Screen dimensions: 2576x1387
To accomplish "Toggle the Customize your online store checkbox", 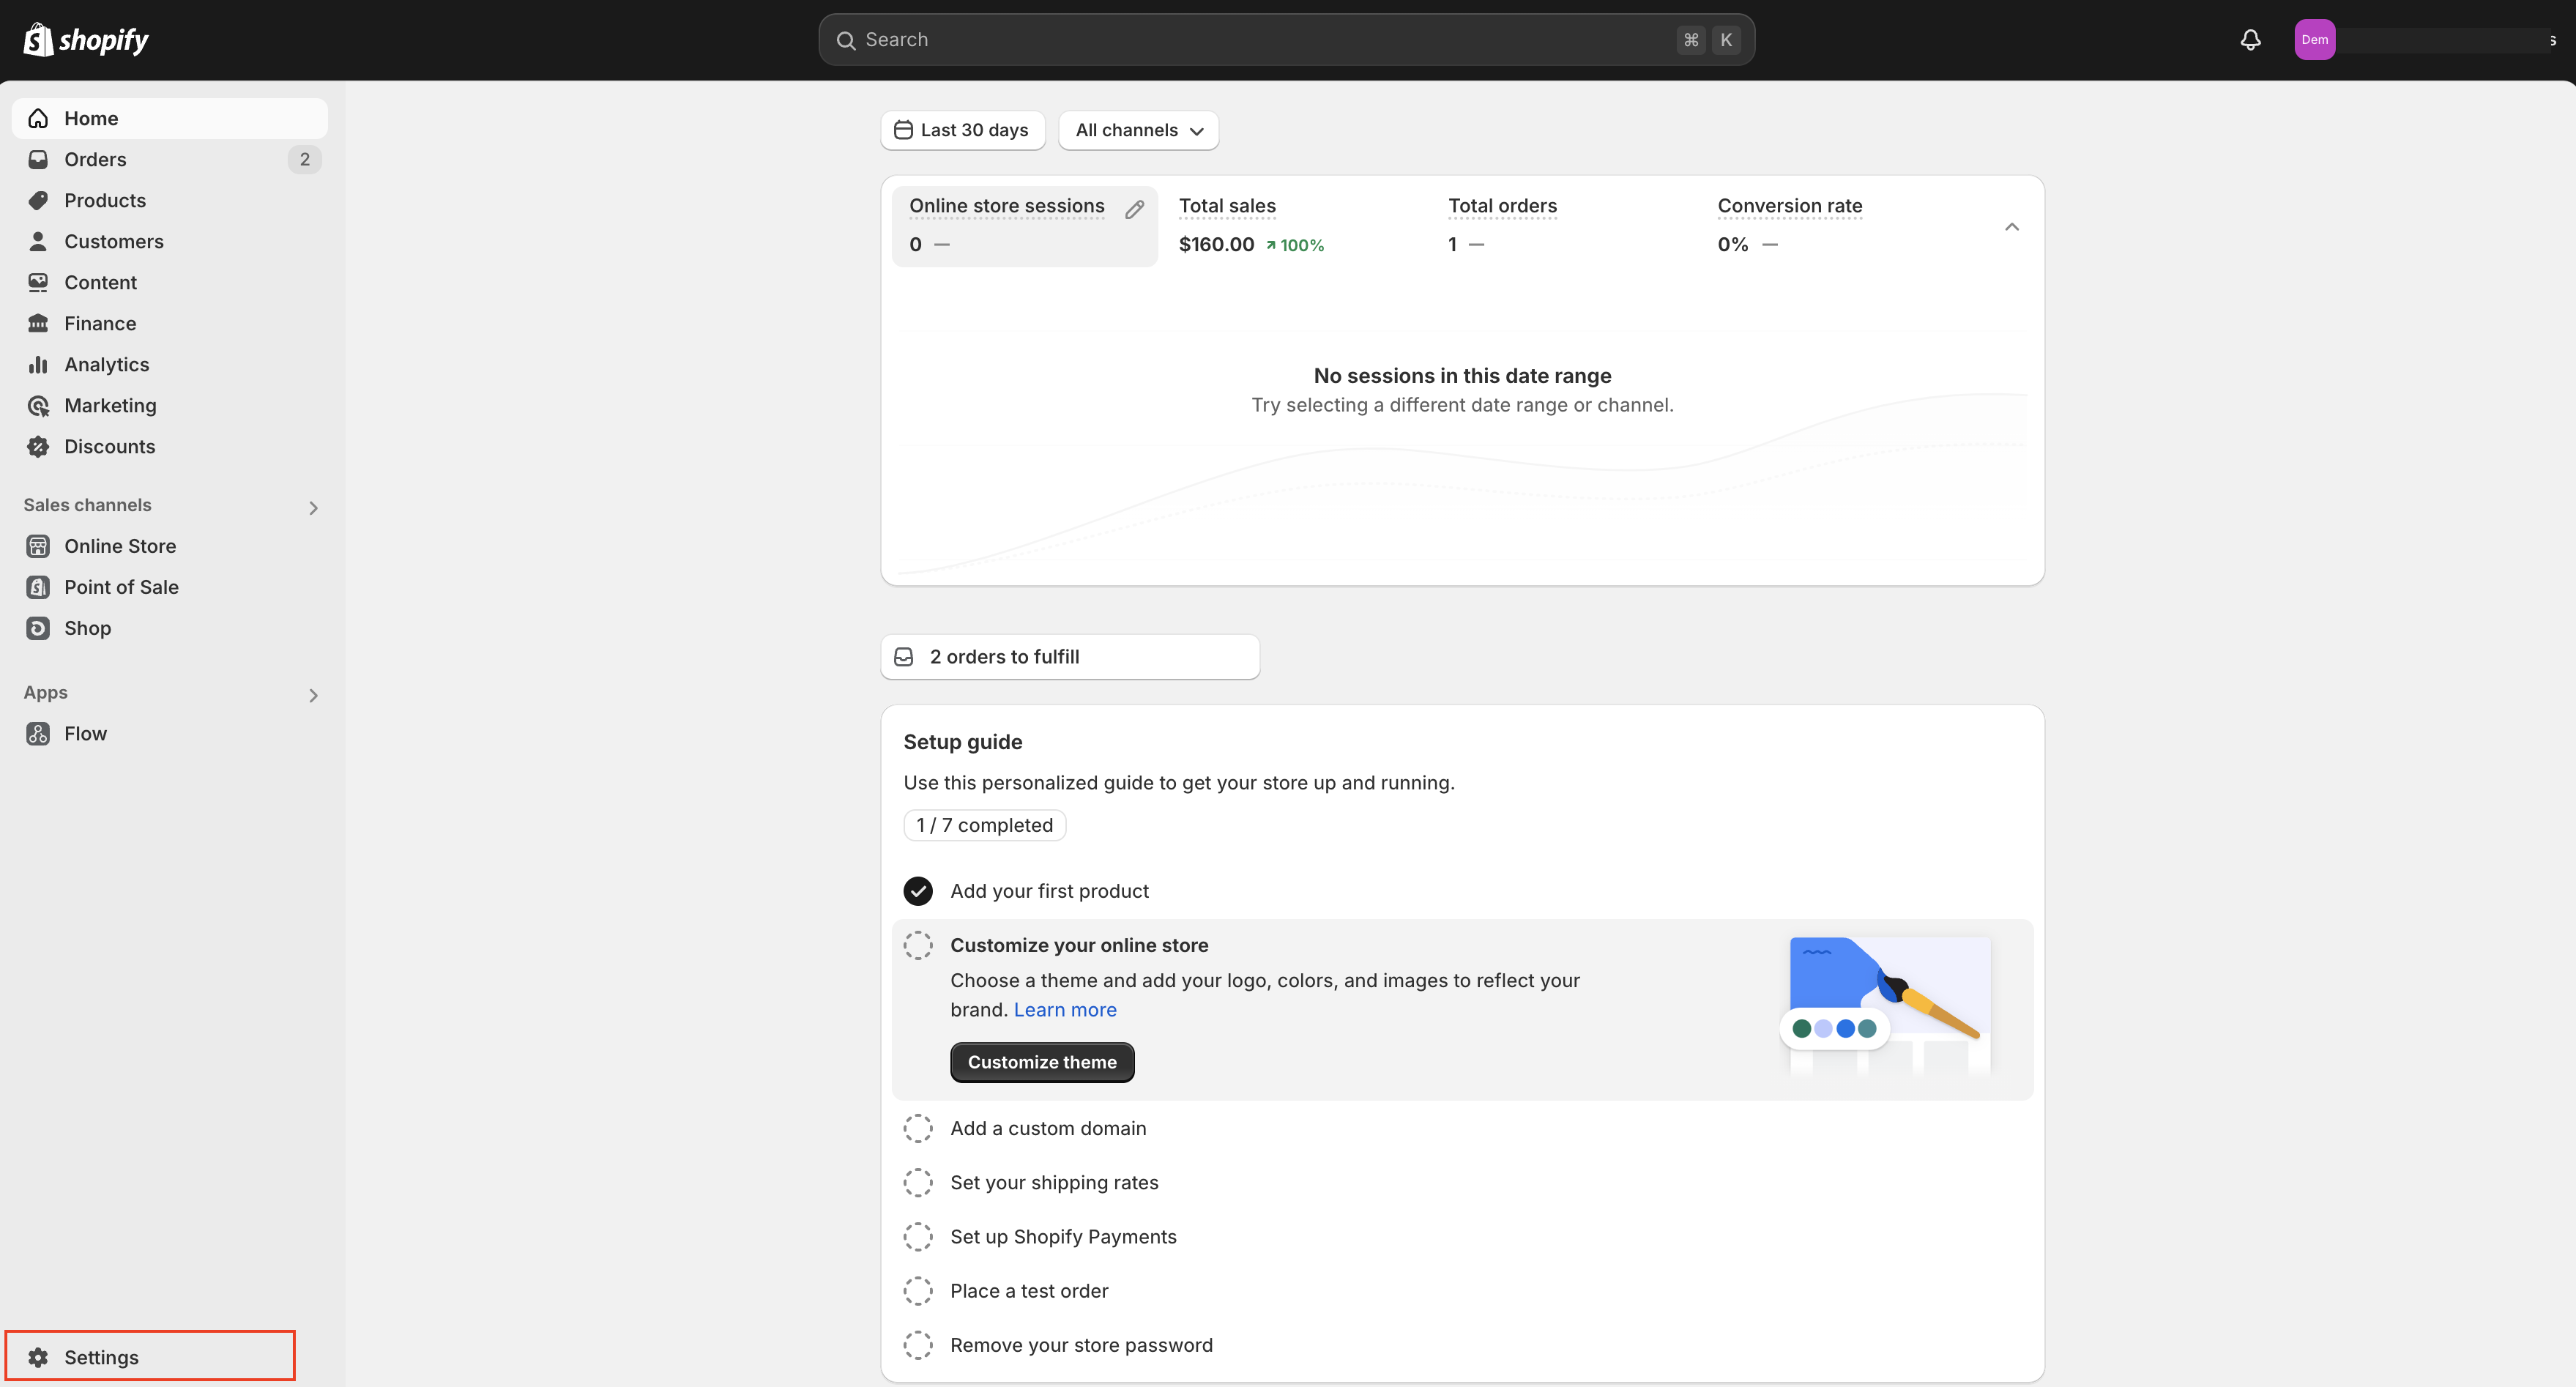I will [918, 945].
